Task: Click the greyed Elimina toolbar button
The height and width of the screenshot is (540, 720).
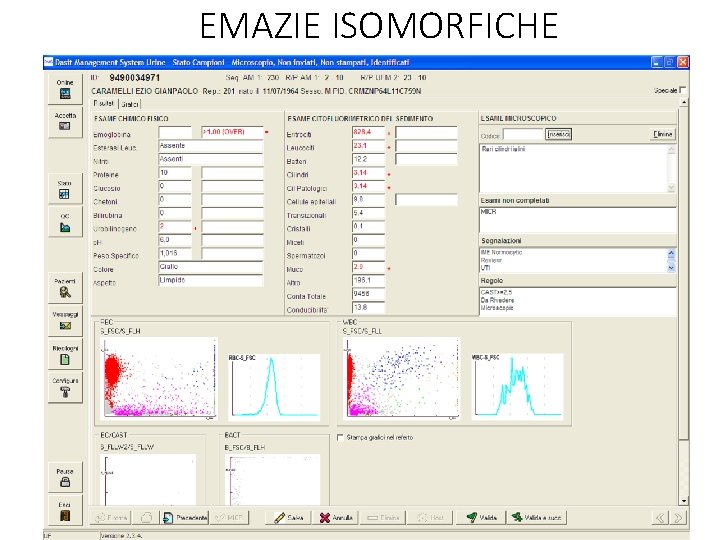Action: (383, 518)
